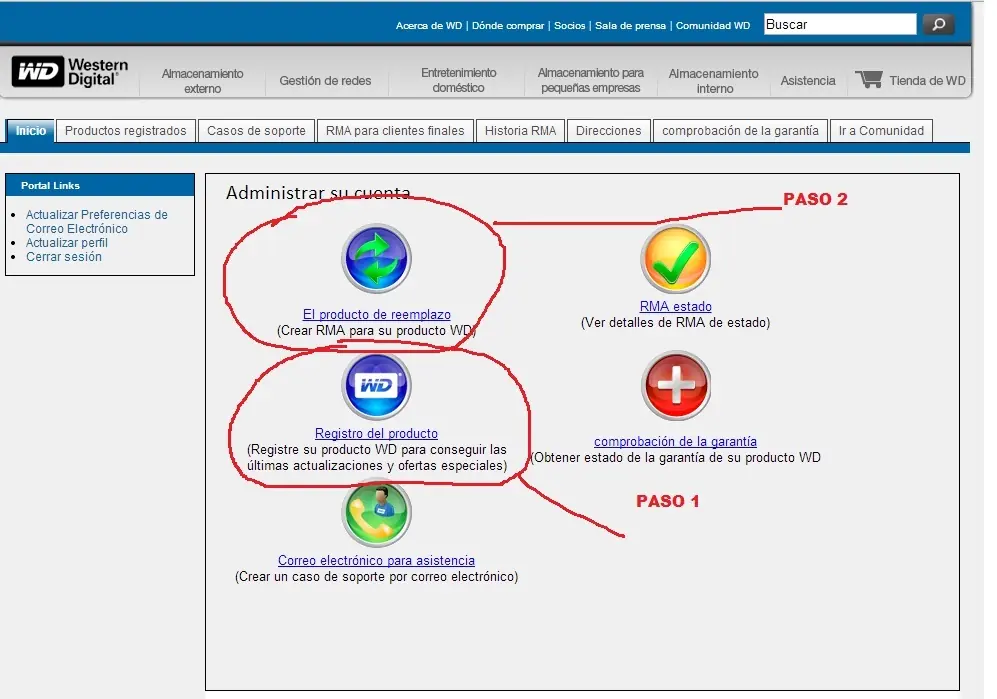997x699 pixels.
Task: Switch to Casos de soporte tab
Action: (x=256, y=130)
